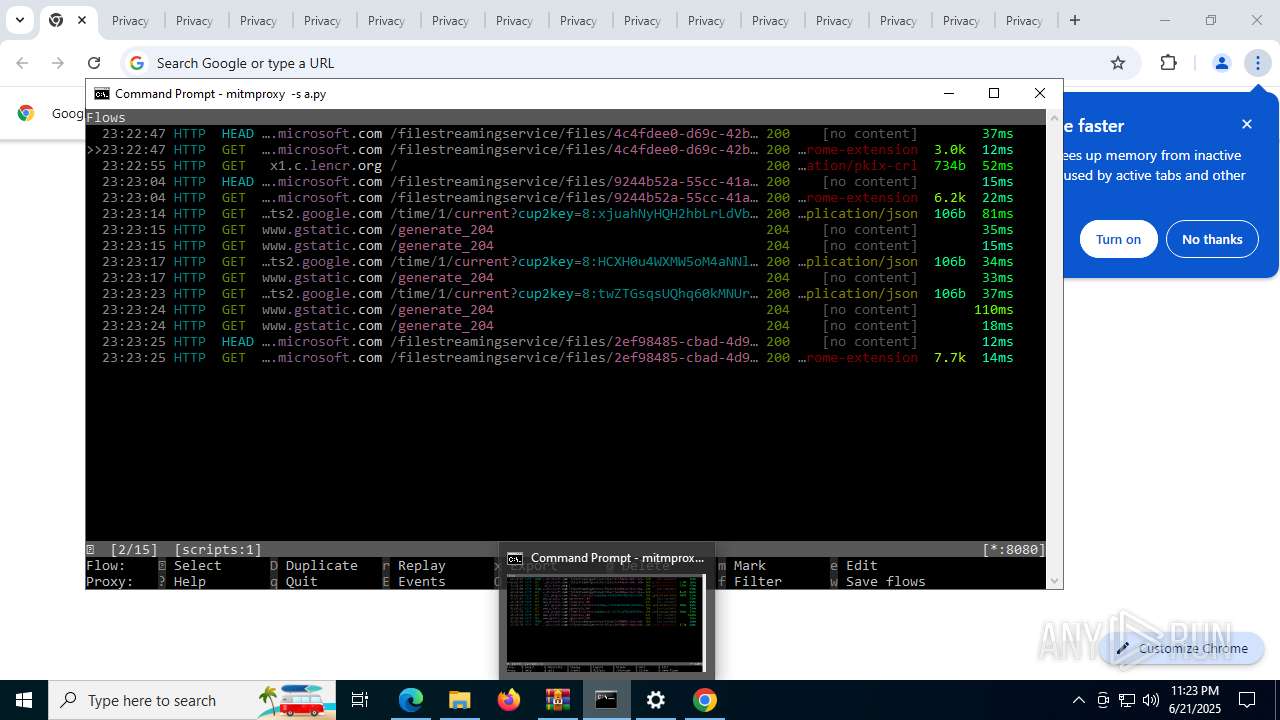
Task: Switch to the last Privacy tab
Action: [x=1024, y=20]
